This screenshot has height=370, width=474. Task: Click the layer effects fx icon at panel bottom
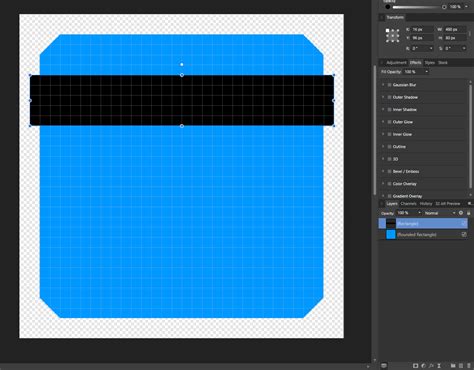click(431, 366)
